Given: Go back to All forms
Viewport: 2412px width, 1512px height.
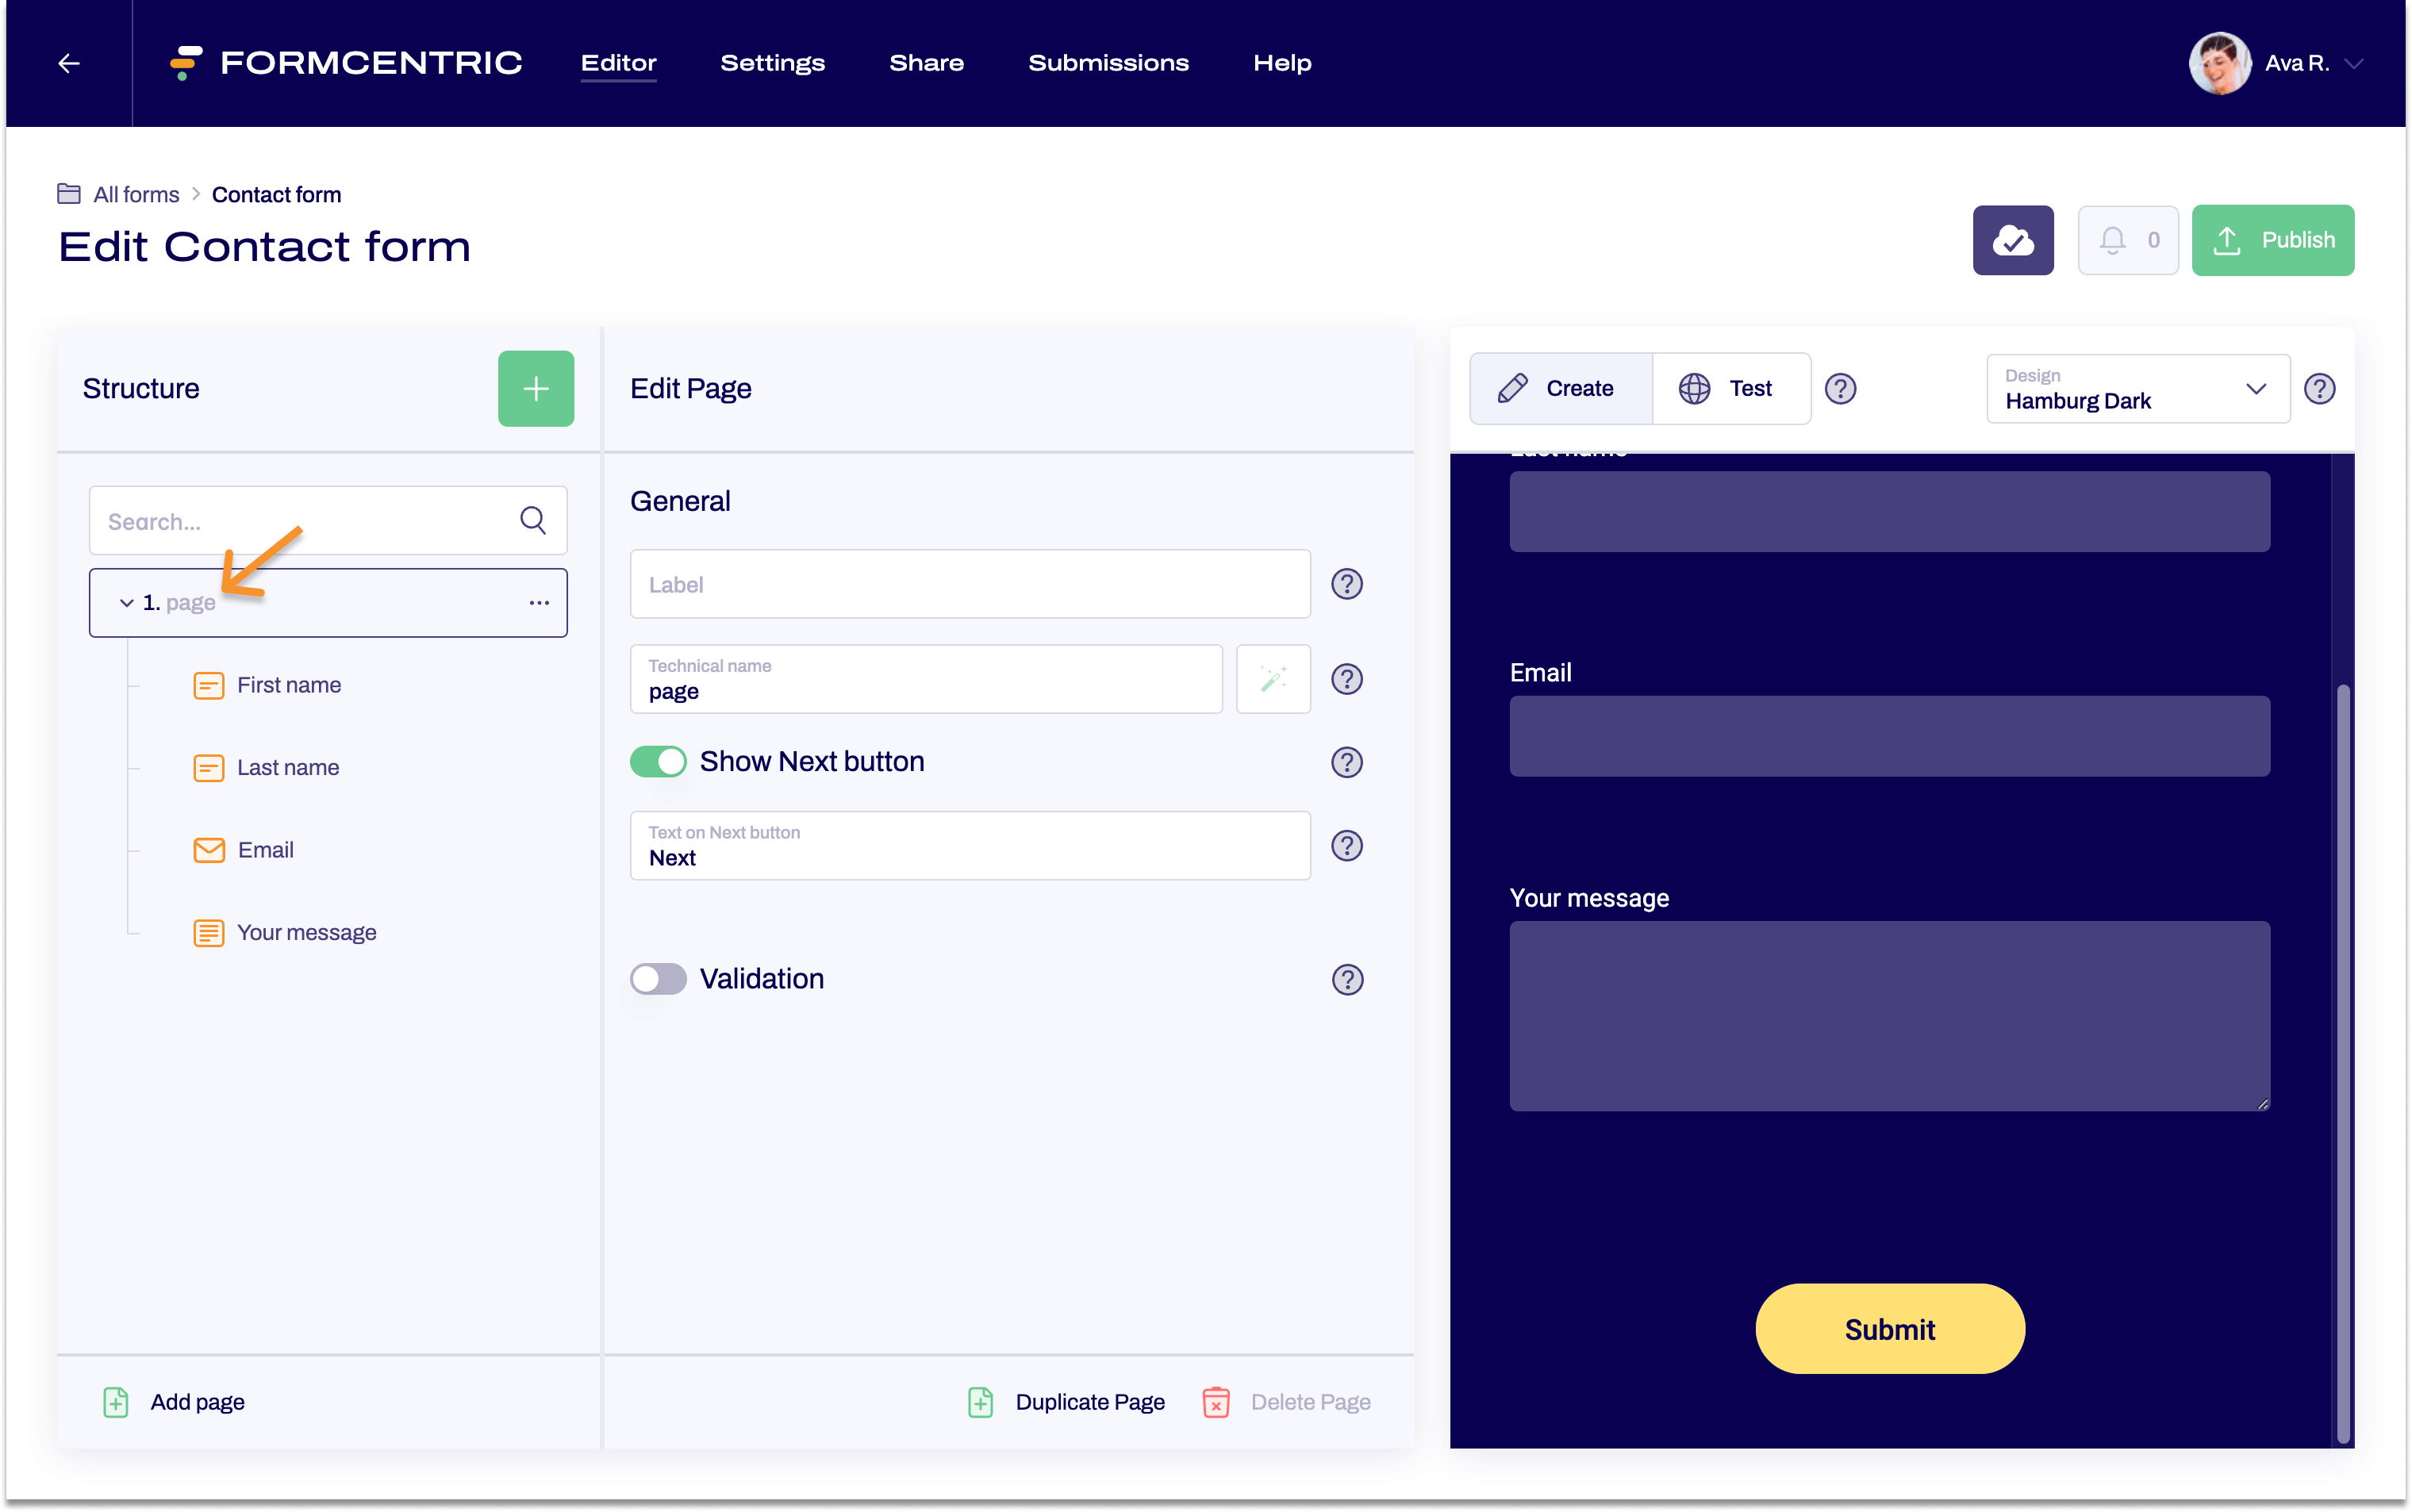Looking at the screenshot, I should (x=135, y=194).
